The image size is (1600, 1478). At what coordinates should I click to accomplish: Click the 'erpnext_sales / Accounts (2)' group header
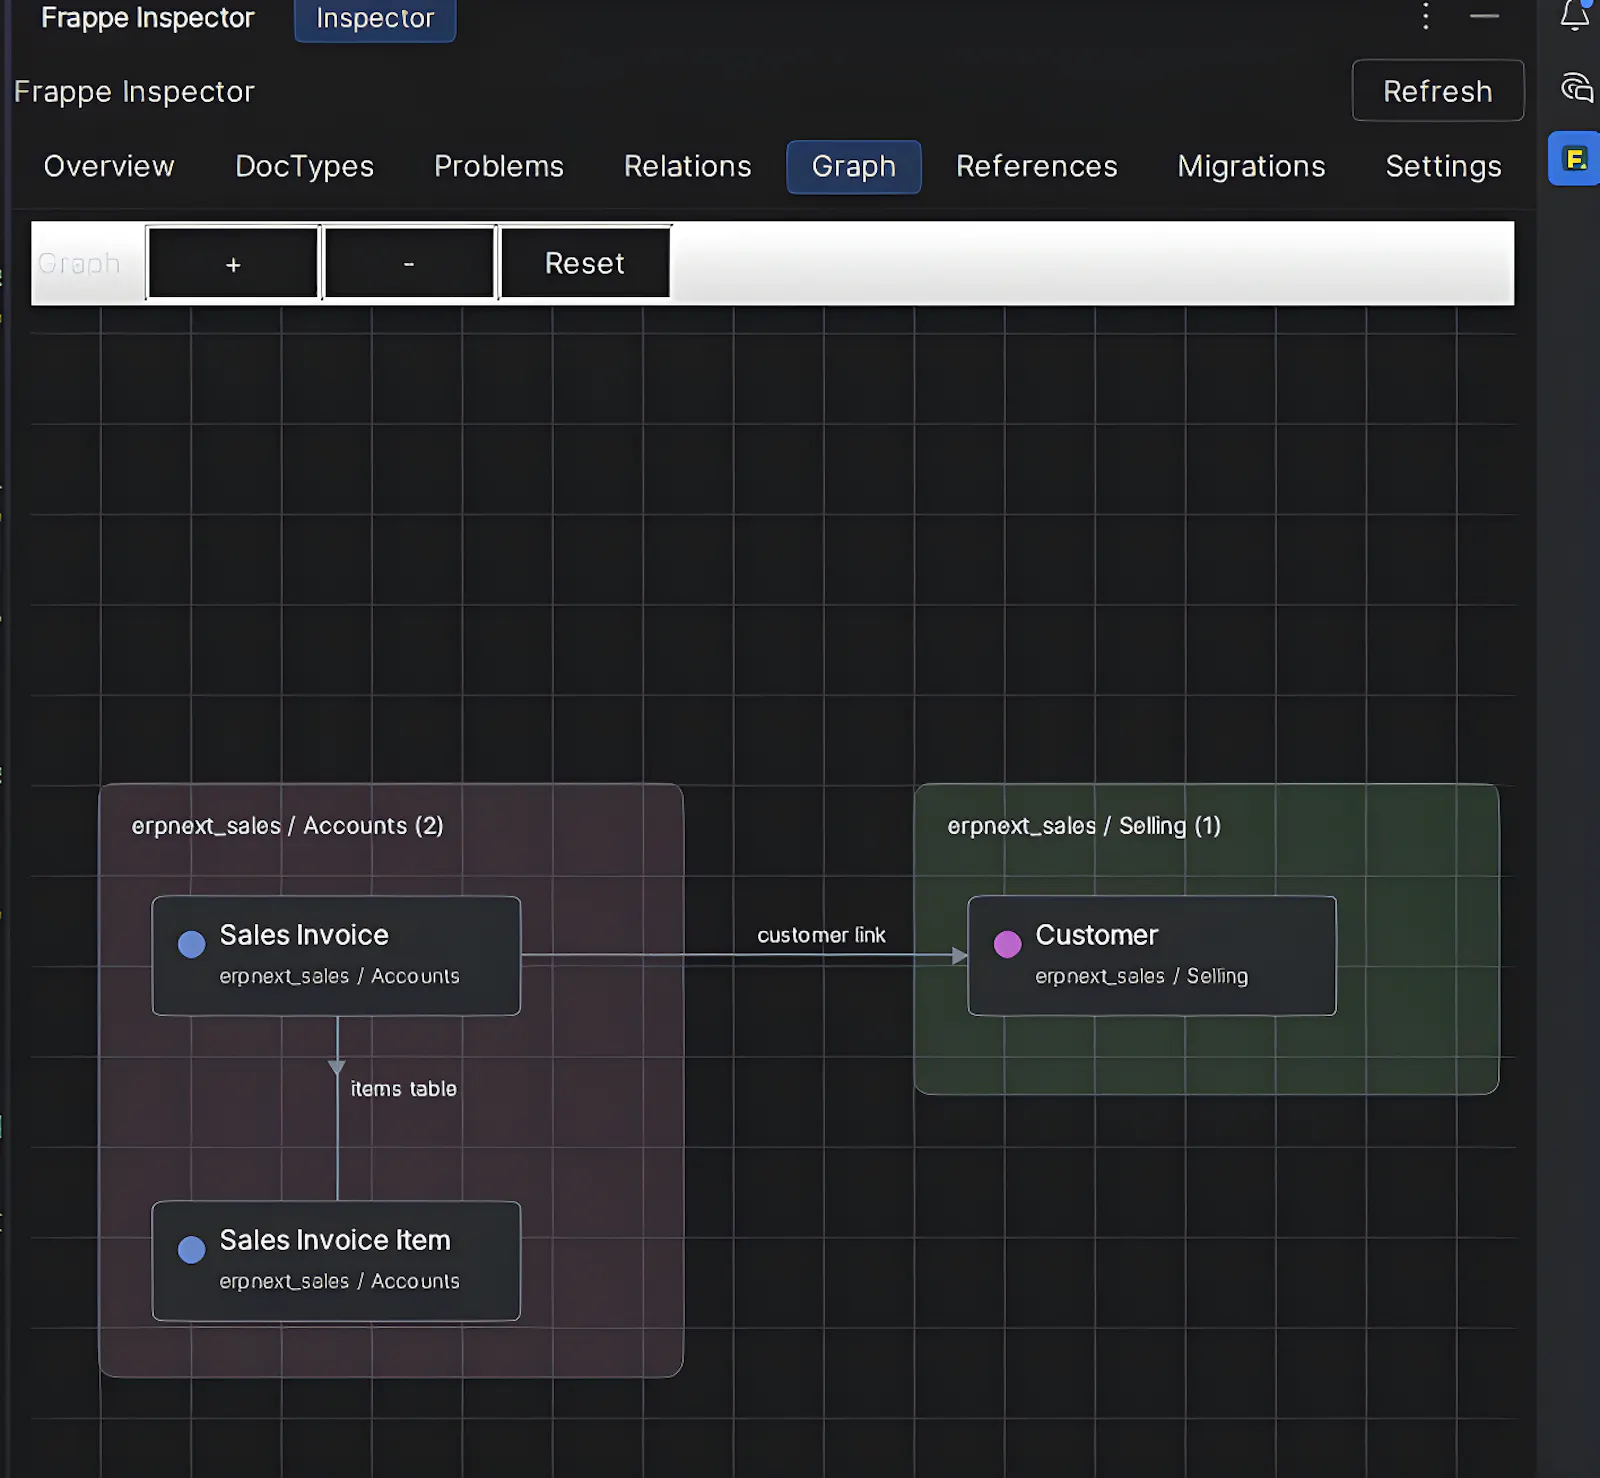click(x=287, y=826)
